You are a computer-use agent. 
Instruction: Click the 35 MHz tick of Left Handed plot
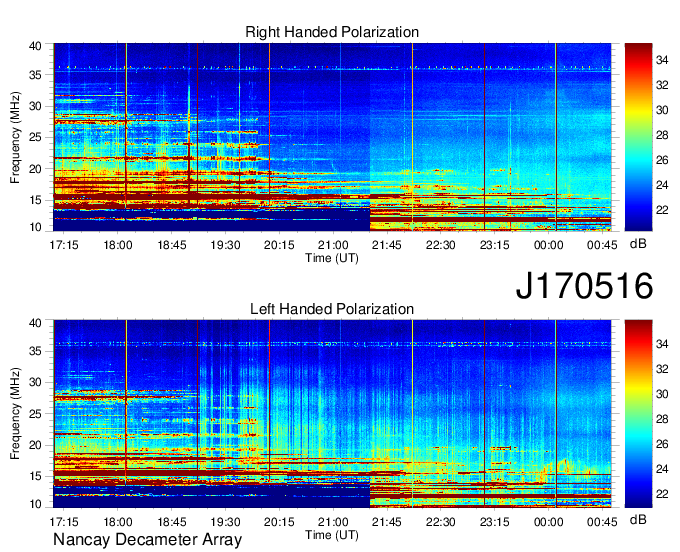click(35, 351)
